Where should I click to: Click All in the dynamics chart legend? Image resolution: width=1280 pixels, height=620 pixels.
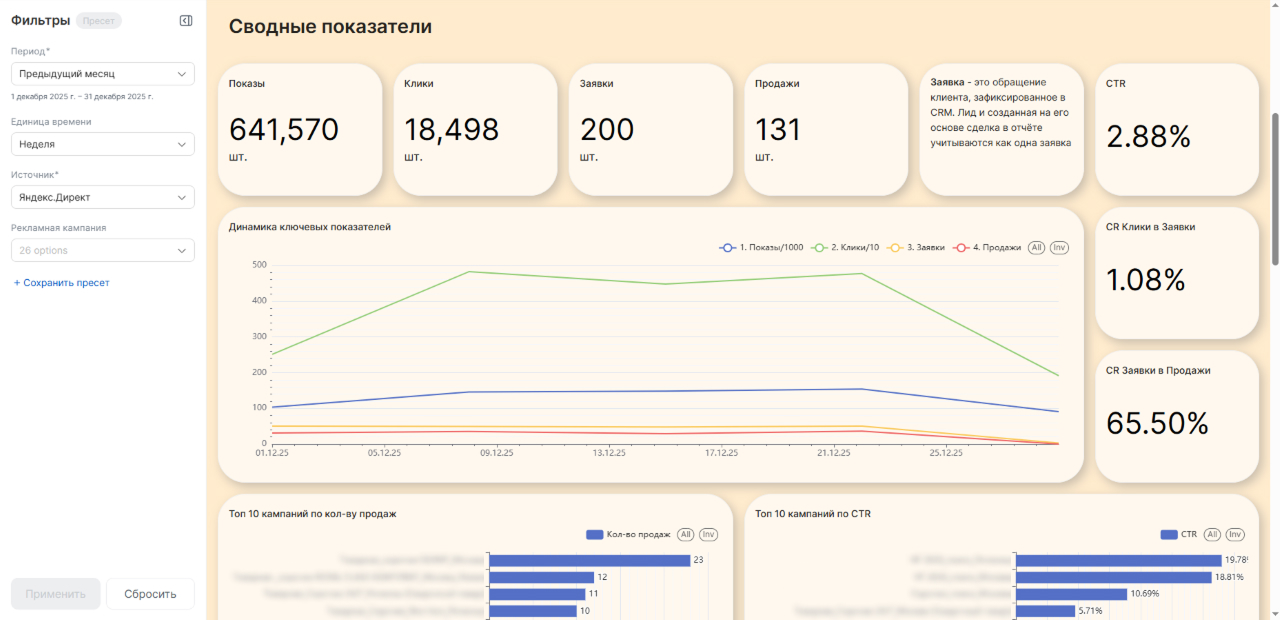click(x=1037, y=247)
